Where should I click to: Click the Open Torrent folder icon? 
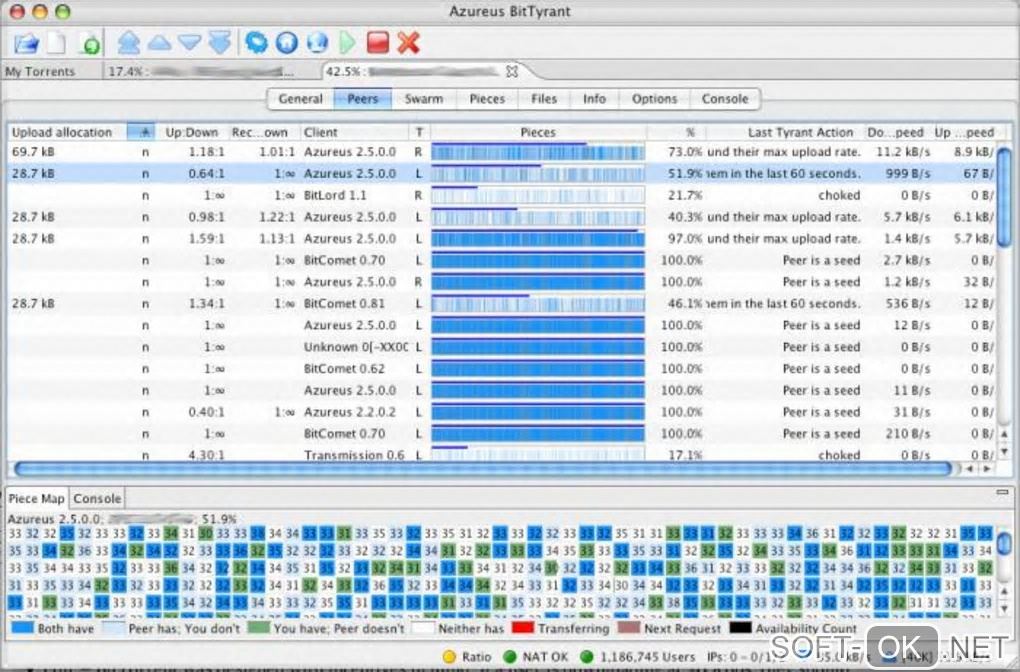point(26,43)
